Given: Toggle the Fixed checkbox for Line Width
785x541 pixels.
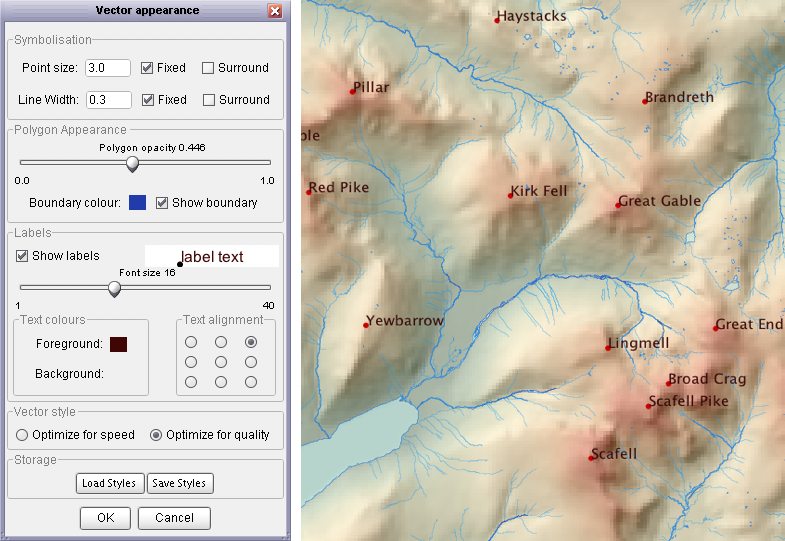Looking at the screenshot, I should pos(147,100).
